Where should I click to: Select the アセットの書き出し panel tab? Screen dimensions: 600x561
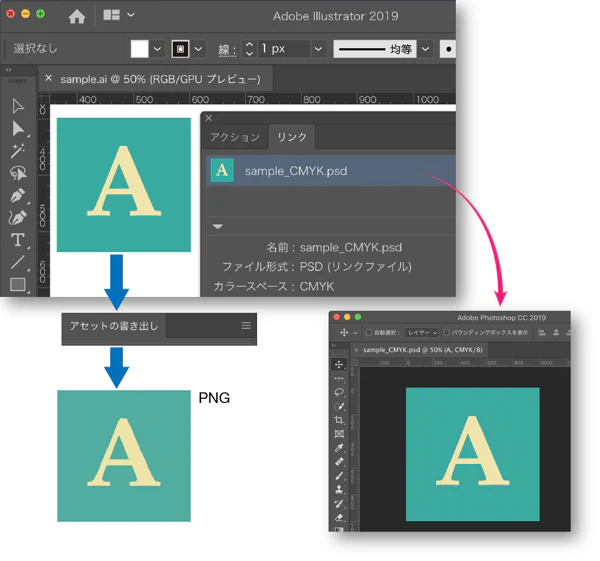click(x=114, y=326)
